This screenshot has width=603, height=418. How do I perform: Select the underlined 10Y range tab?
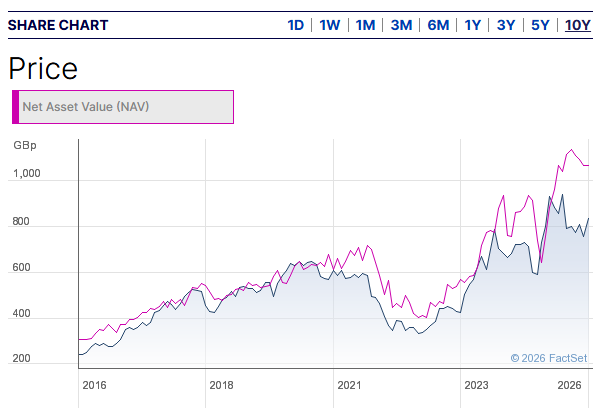tap(578, 25)
